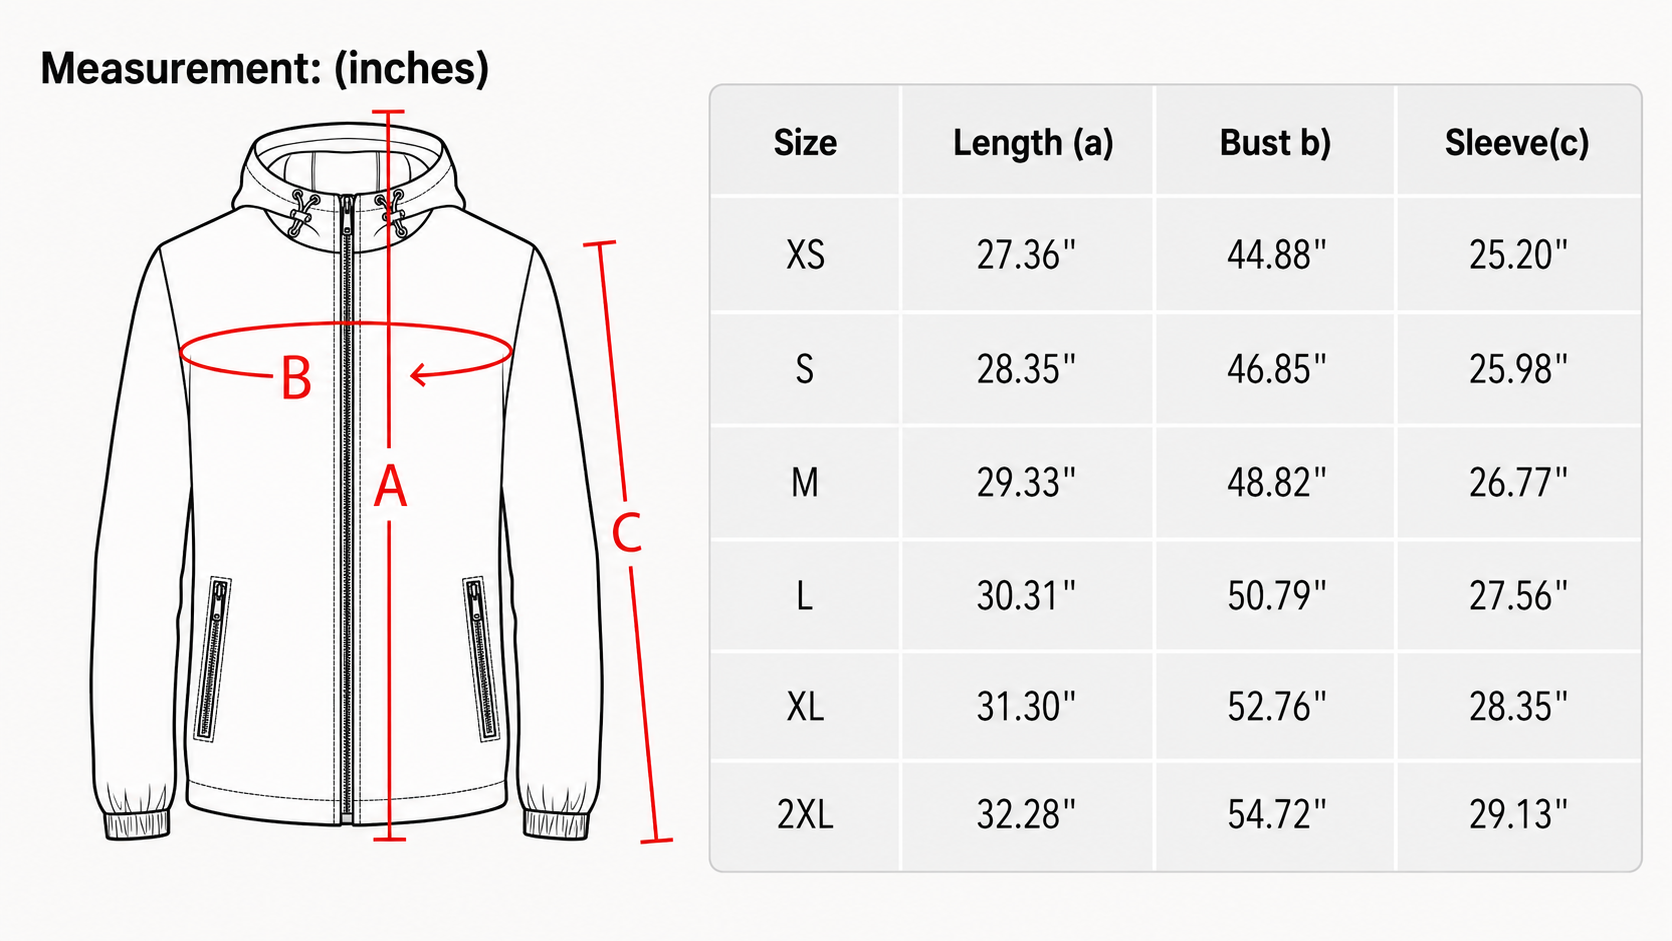Click the S bust value 46.85"
1672x941 pixels.
1277,369
